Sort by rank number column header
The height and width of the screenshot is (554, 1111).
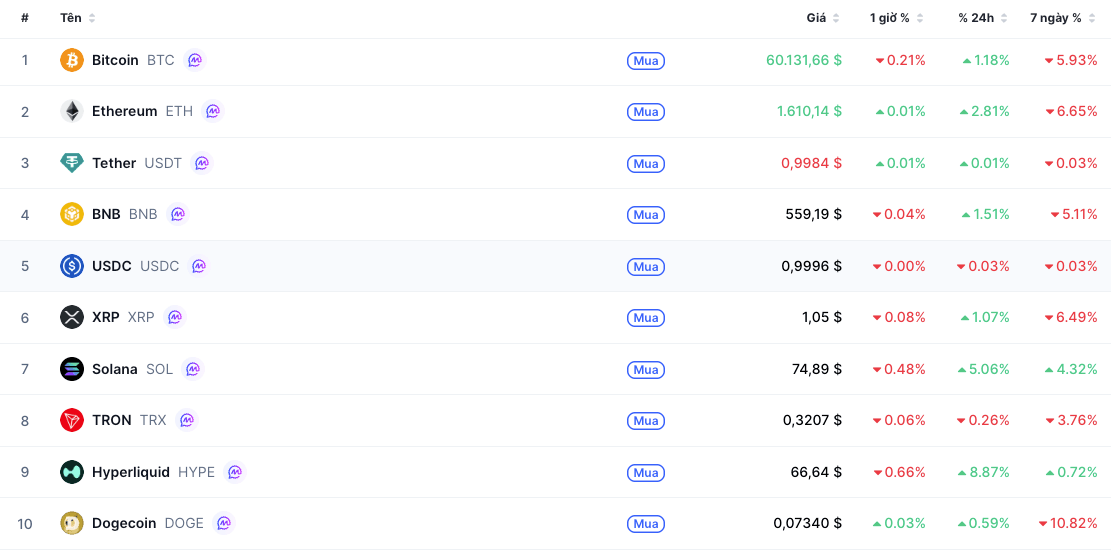[x=25, y=18]
